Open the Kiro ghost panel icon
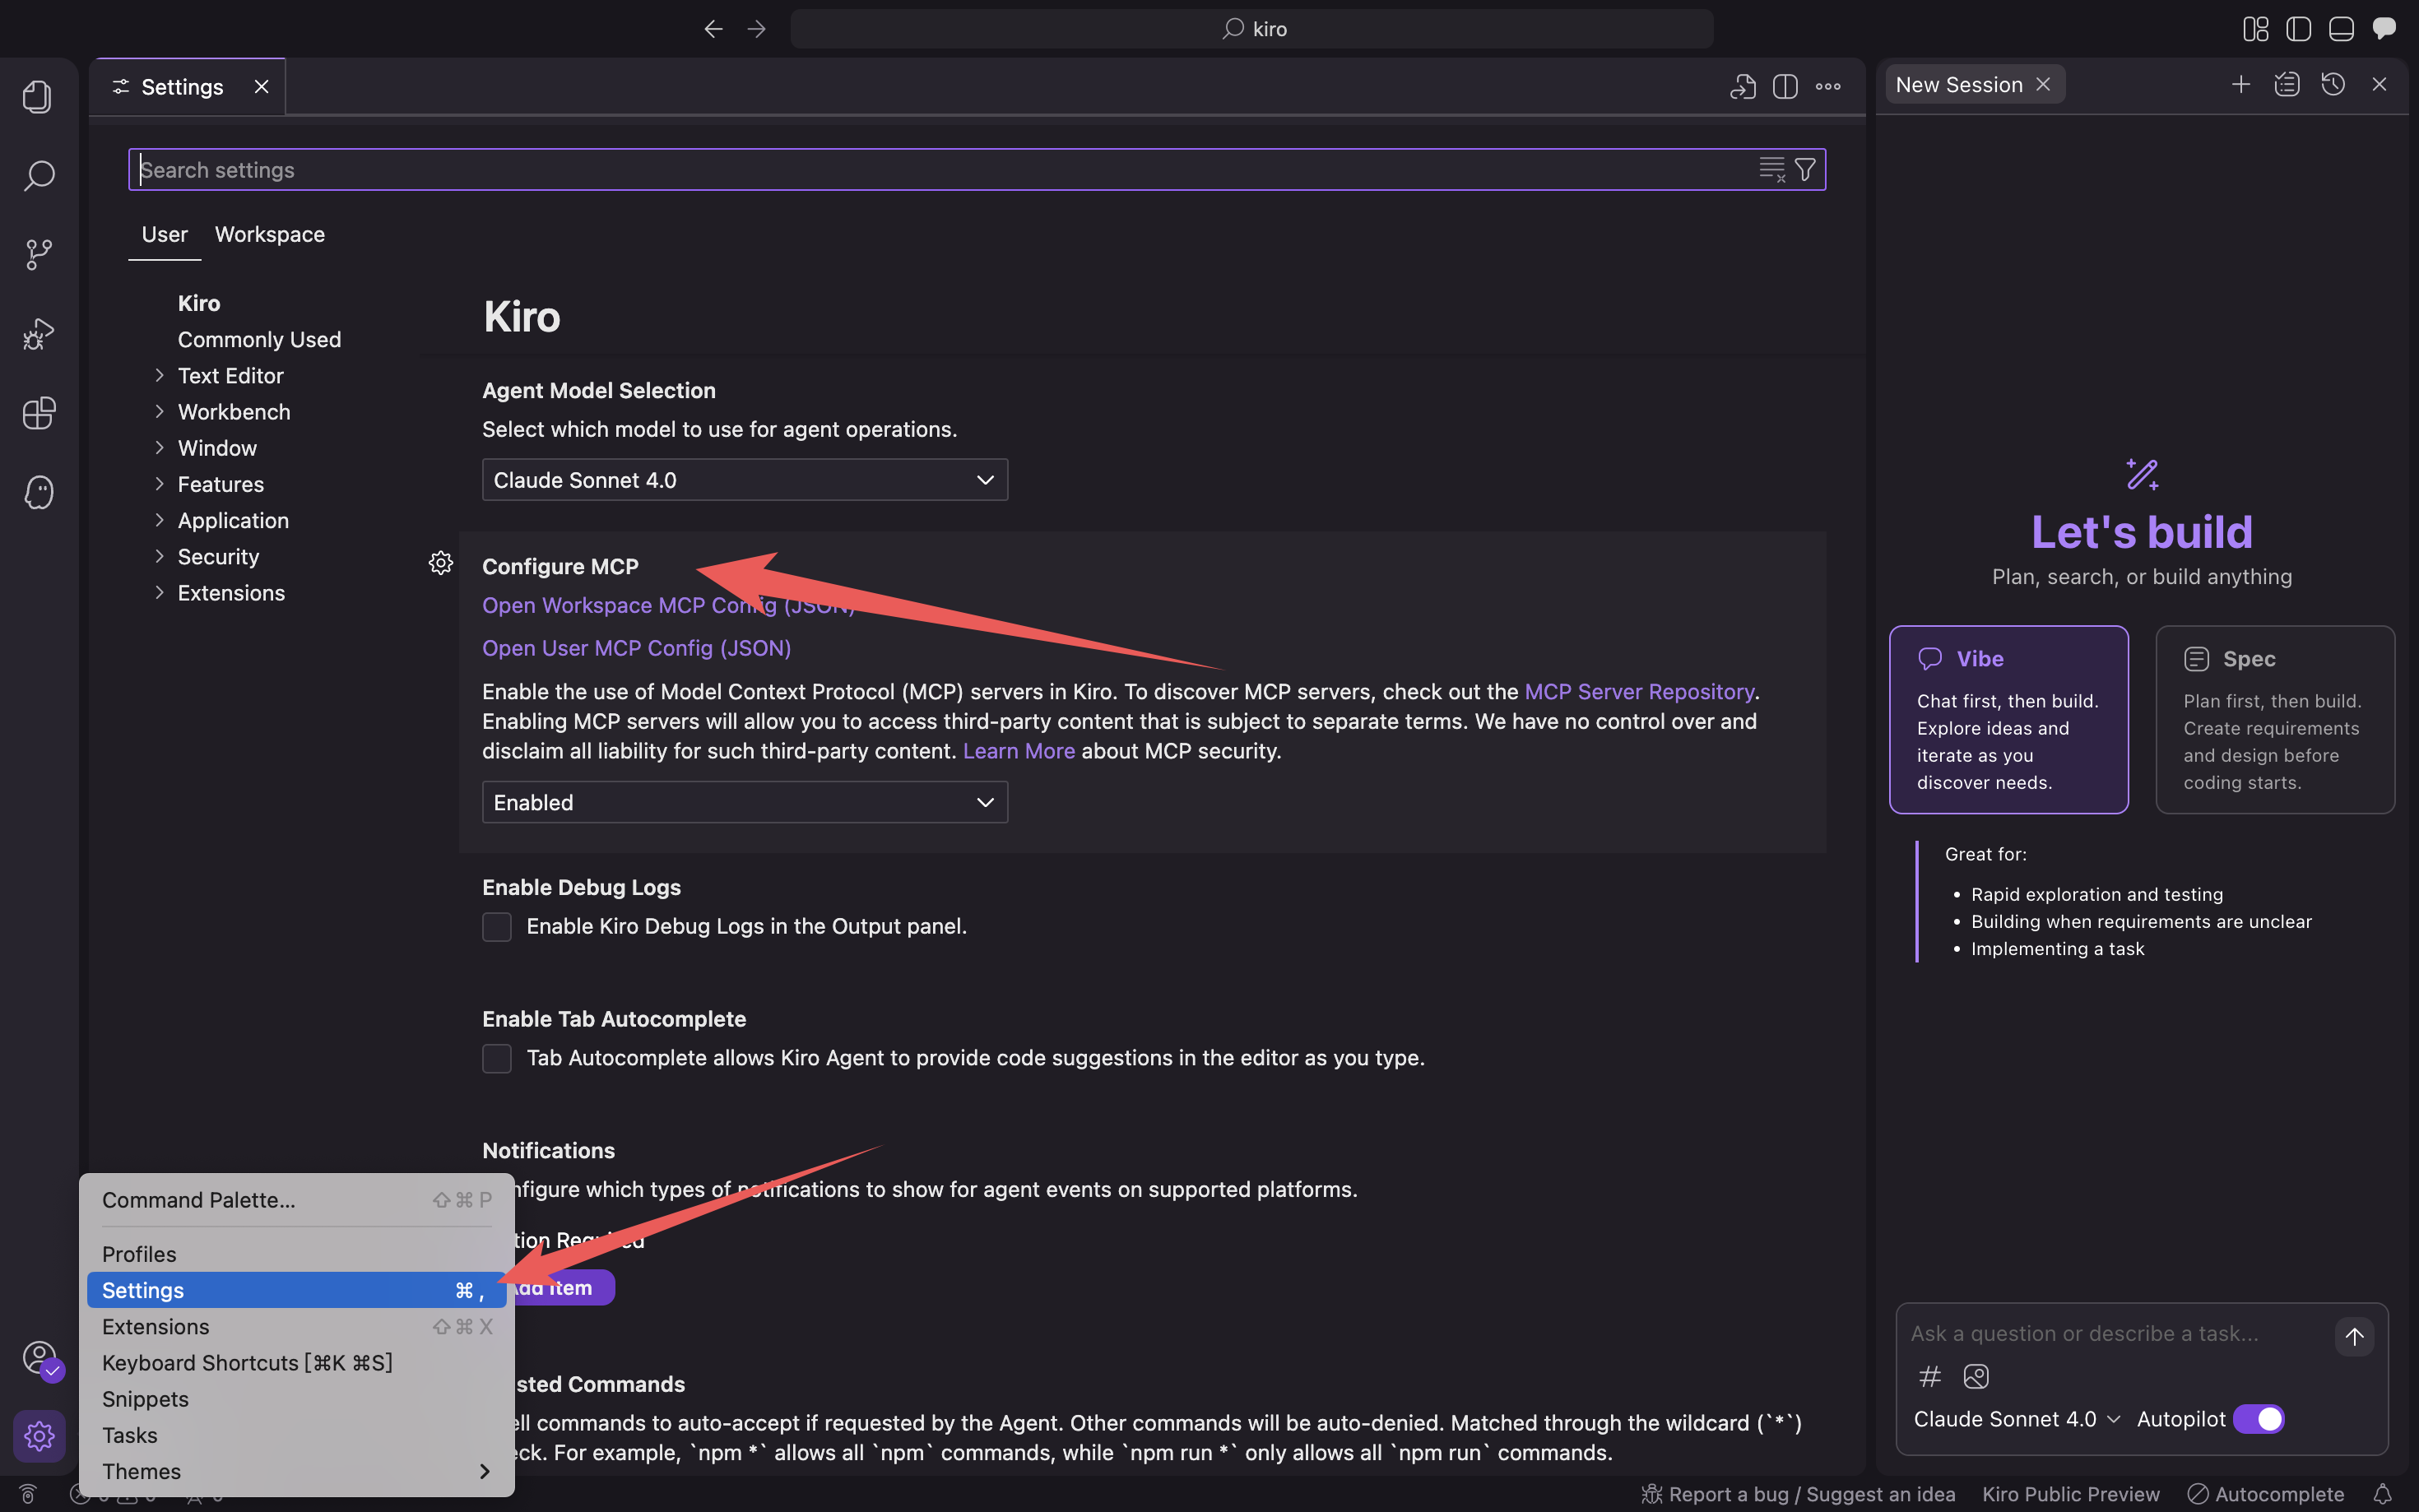2419x1512 pixels. 38,492
